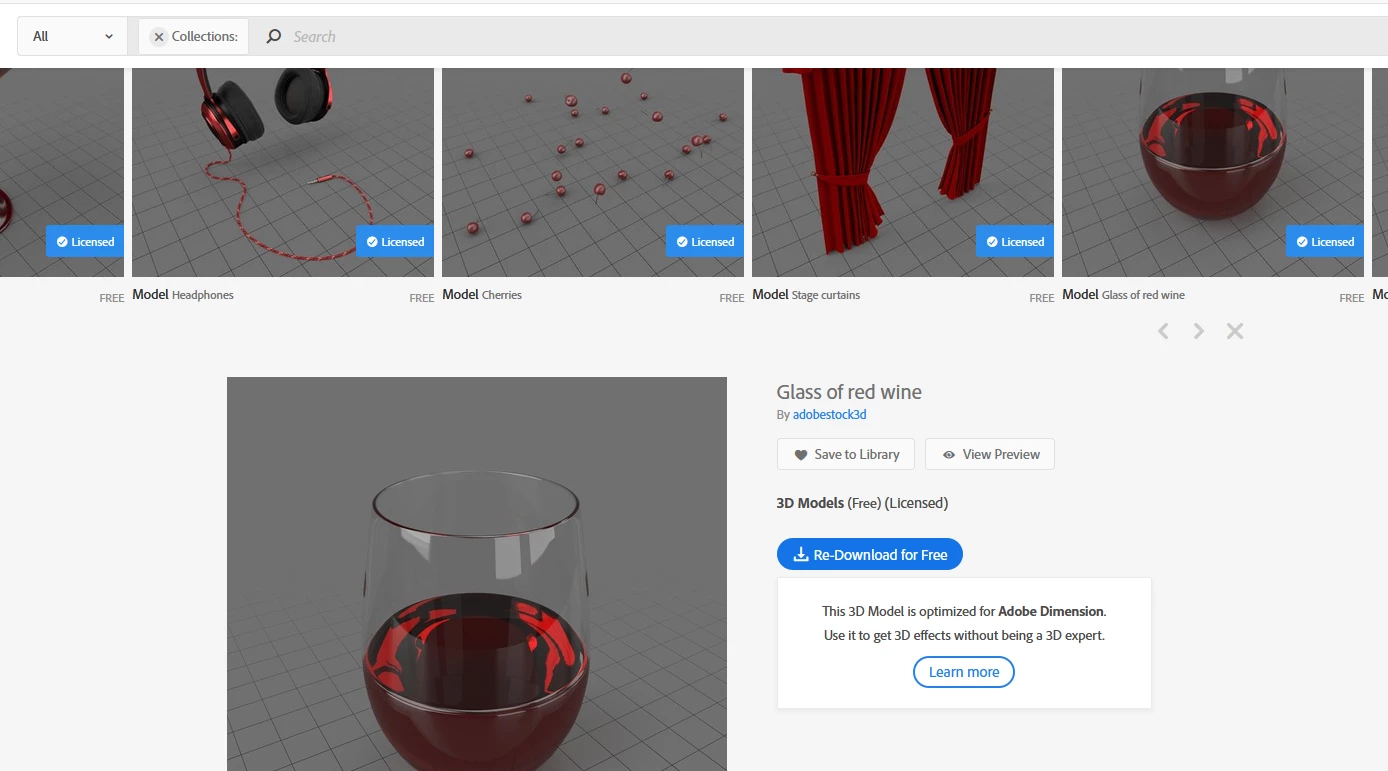Click Save to Library button

click(846, 454)
